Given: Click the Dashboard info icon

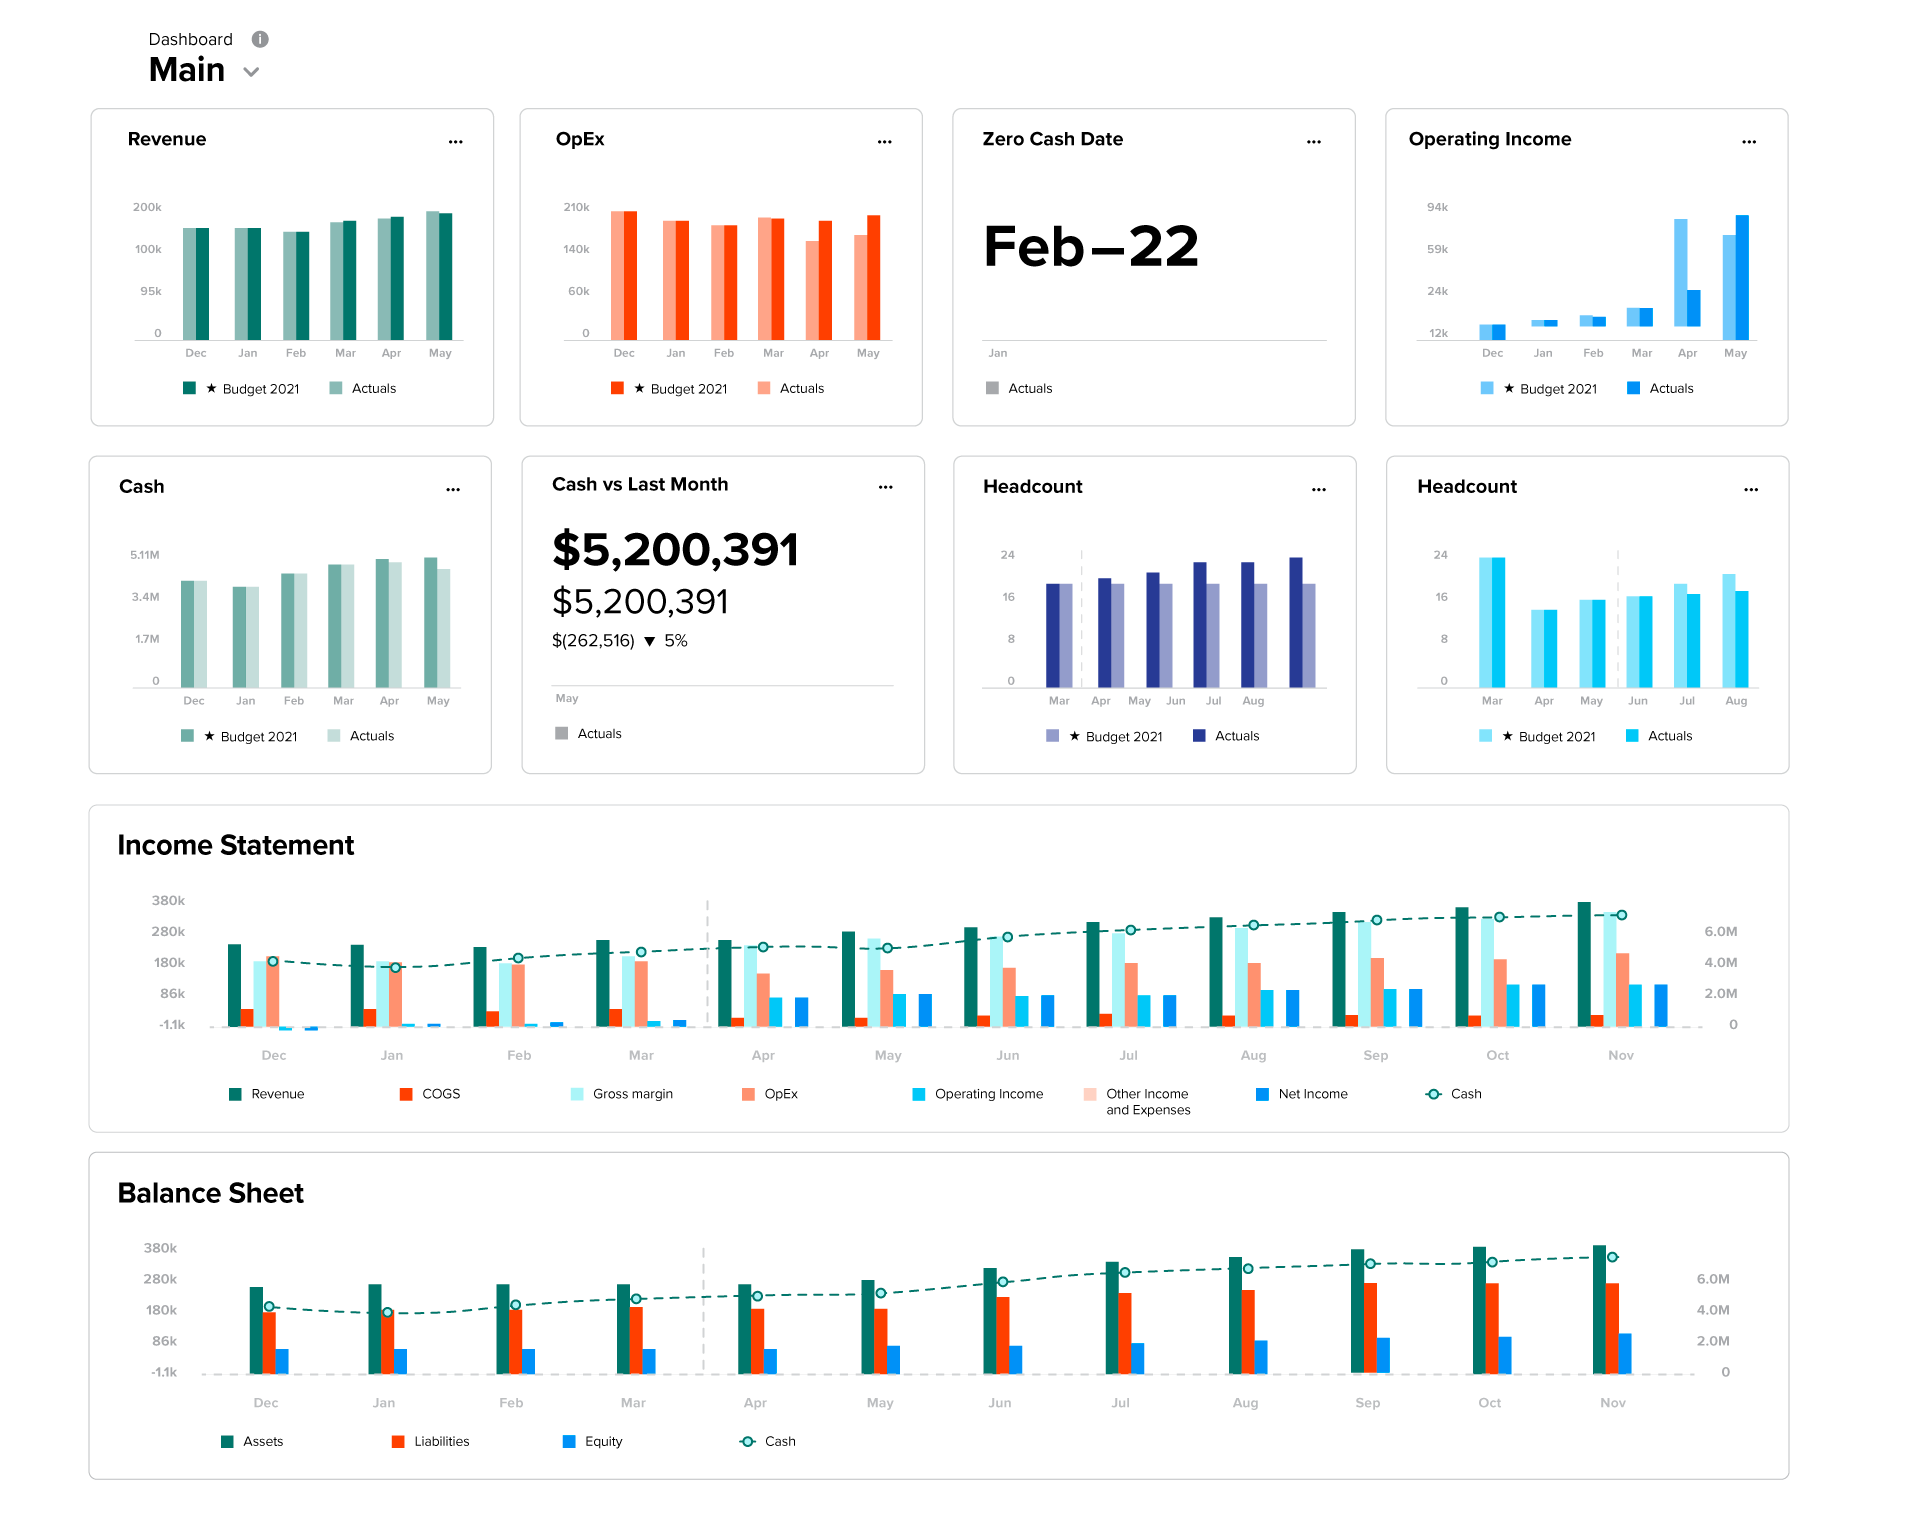Looking at the screenshot, I should [260, 39].
